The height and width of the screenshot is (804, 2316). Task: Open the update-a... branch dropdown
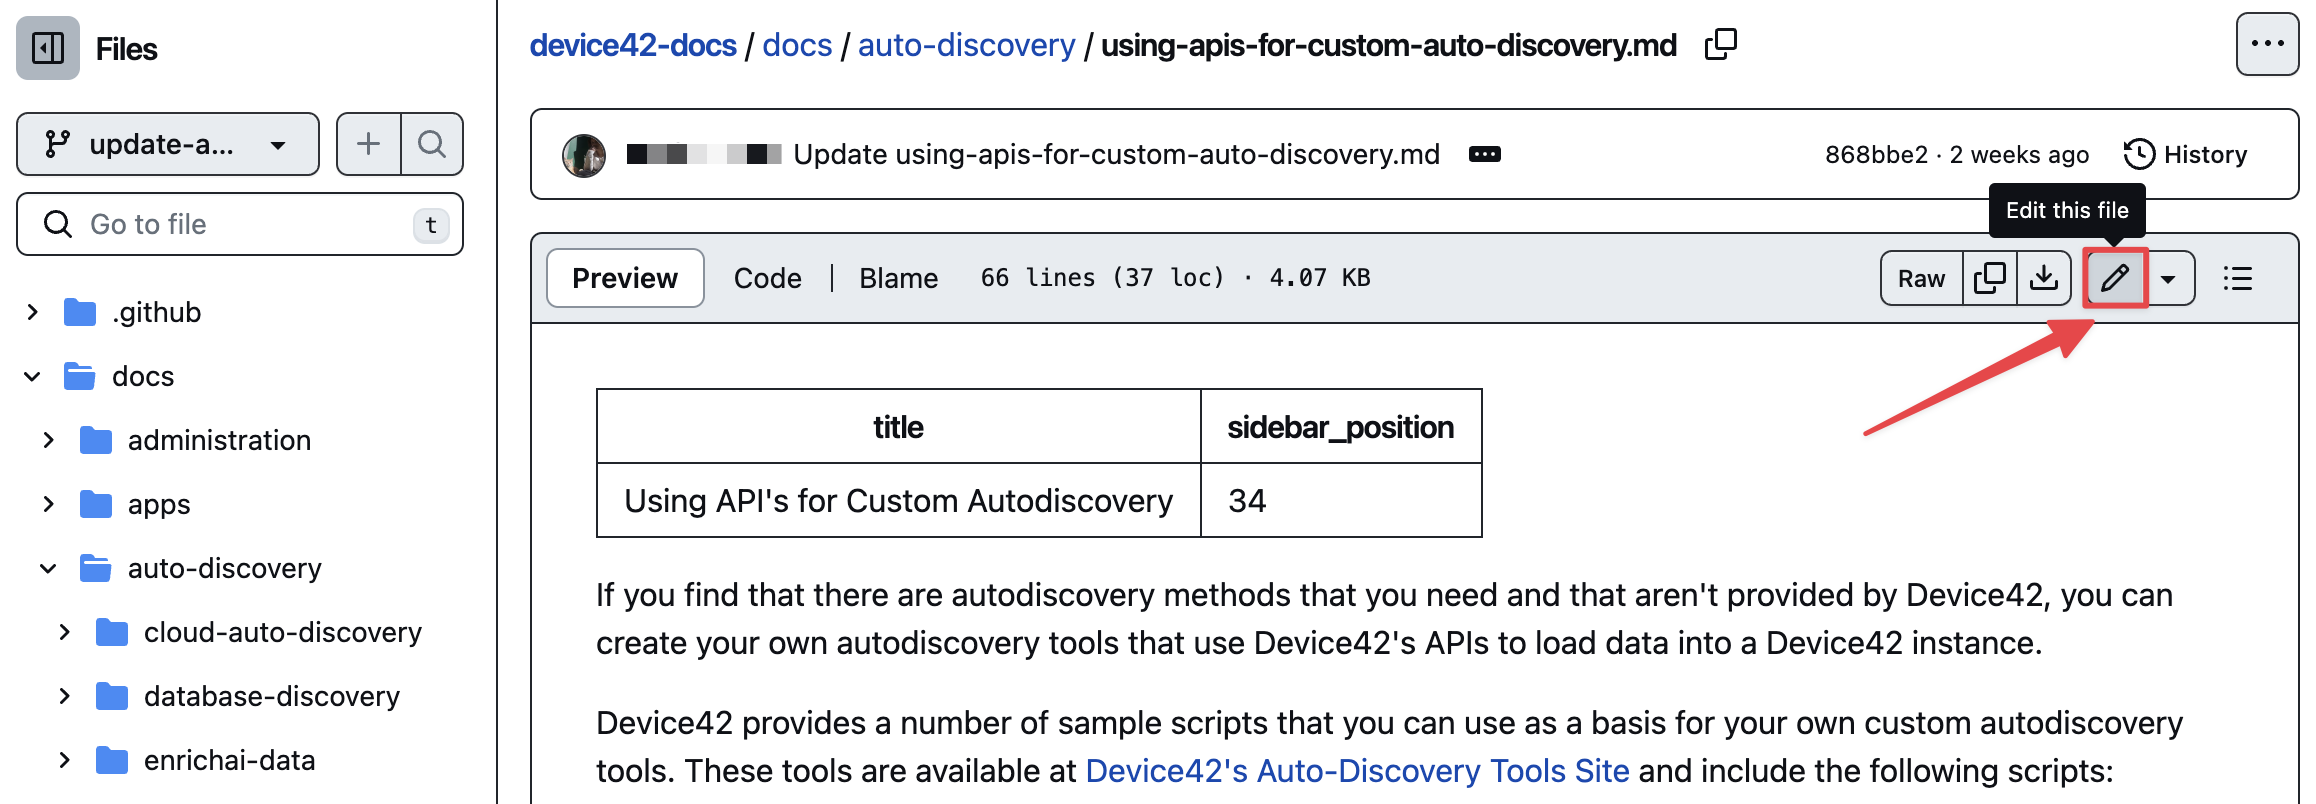[168, 144]
